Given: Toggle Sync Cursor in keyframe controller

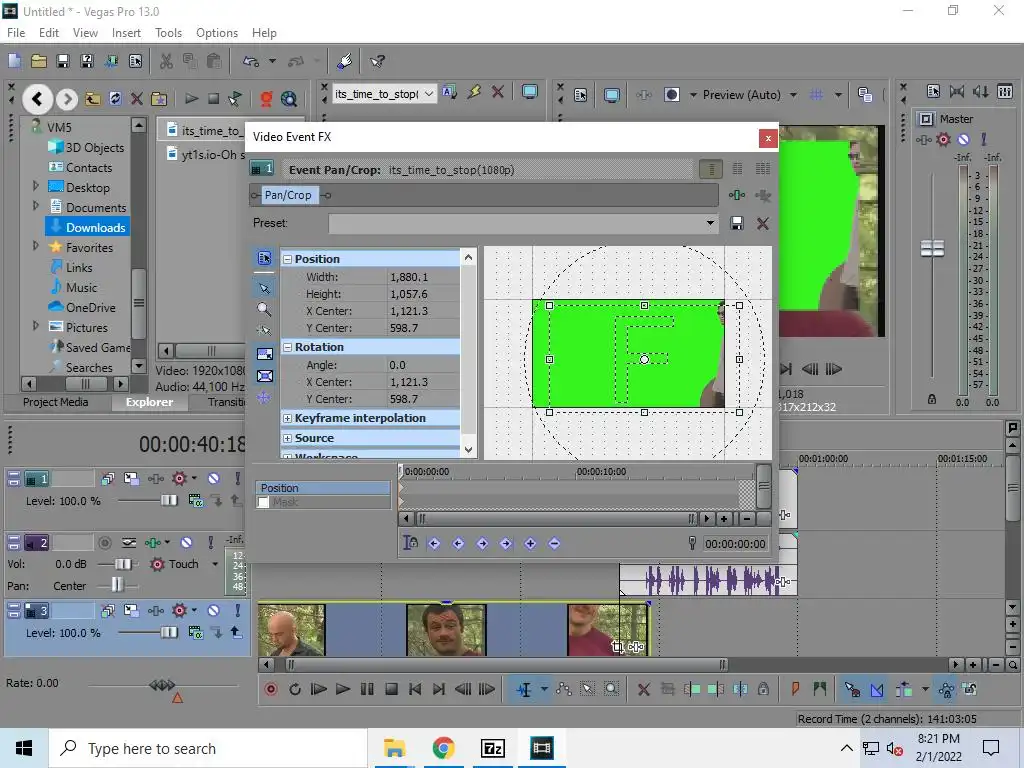Looking at the screenshot, I should click(x=410, y=543).
